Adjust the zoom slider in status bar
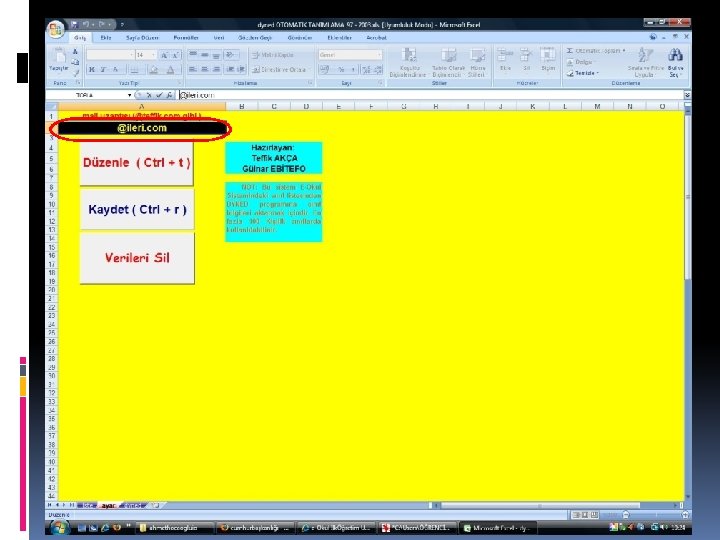720x540 pixels. (x=655, y=515)
